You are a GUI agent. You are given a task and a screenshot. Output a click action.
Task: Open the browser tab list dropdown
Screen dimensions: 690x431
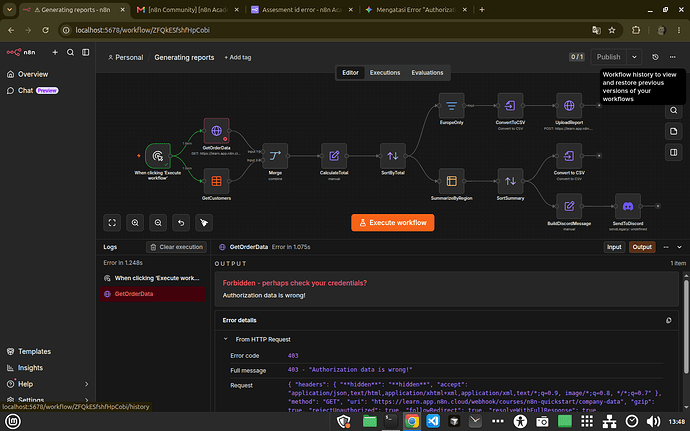pos(9,9)
